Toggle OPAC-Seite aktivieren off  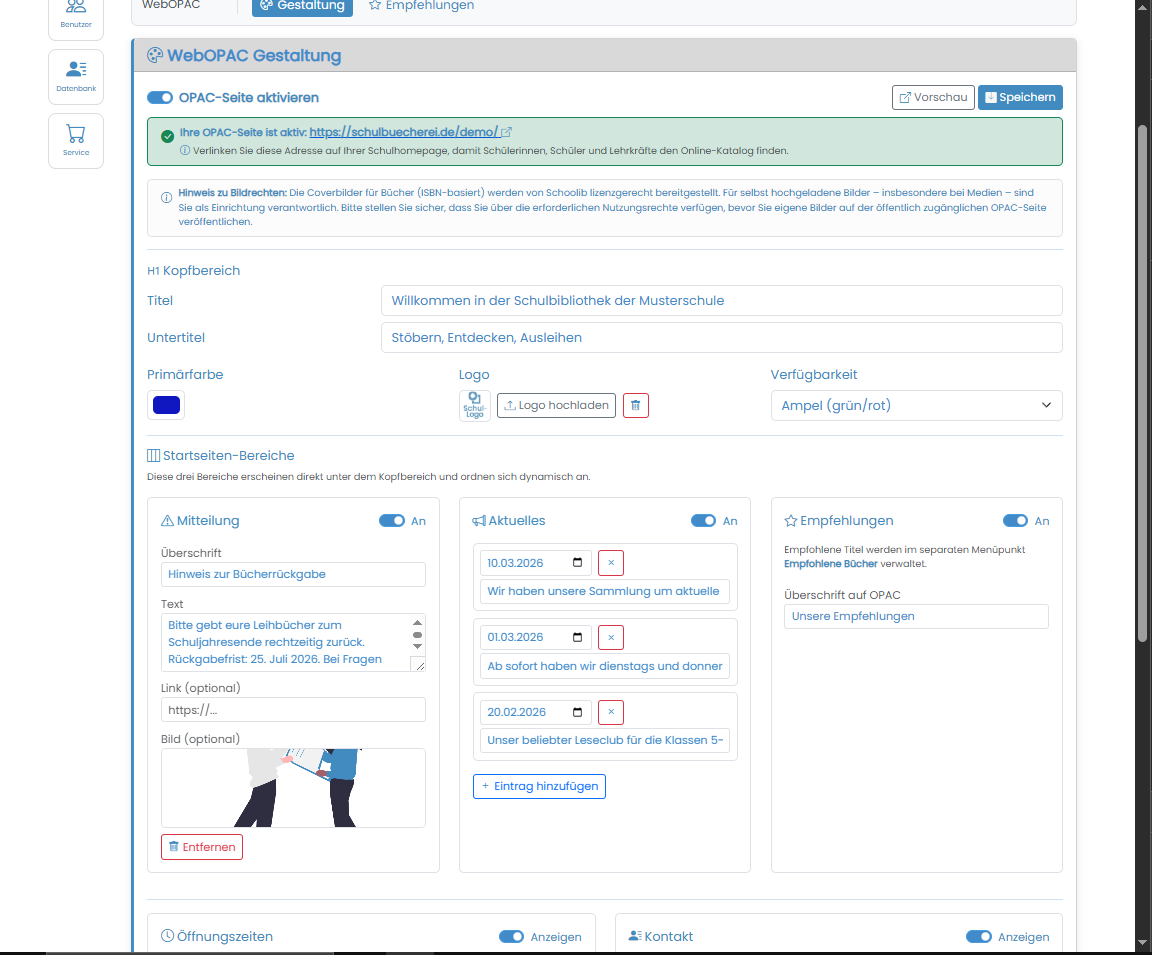[x=160, y=97]
